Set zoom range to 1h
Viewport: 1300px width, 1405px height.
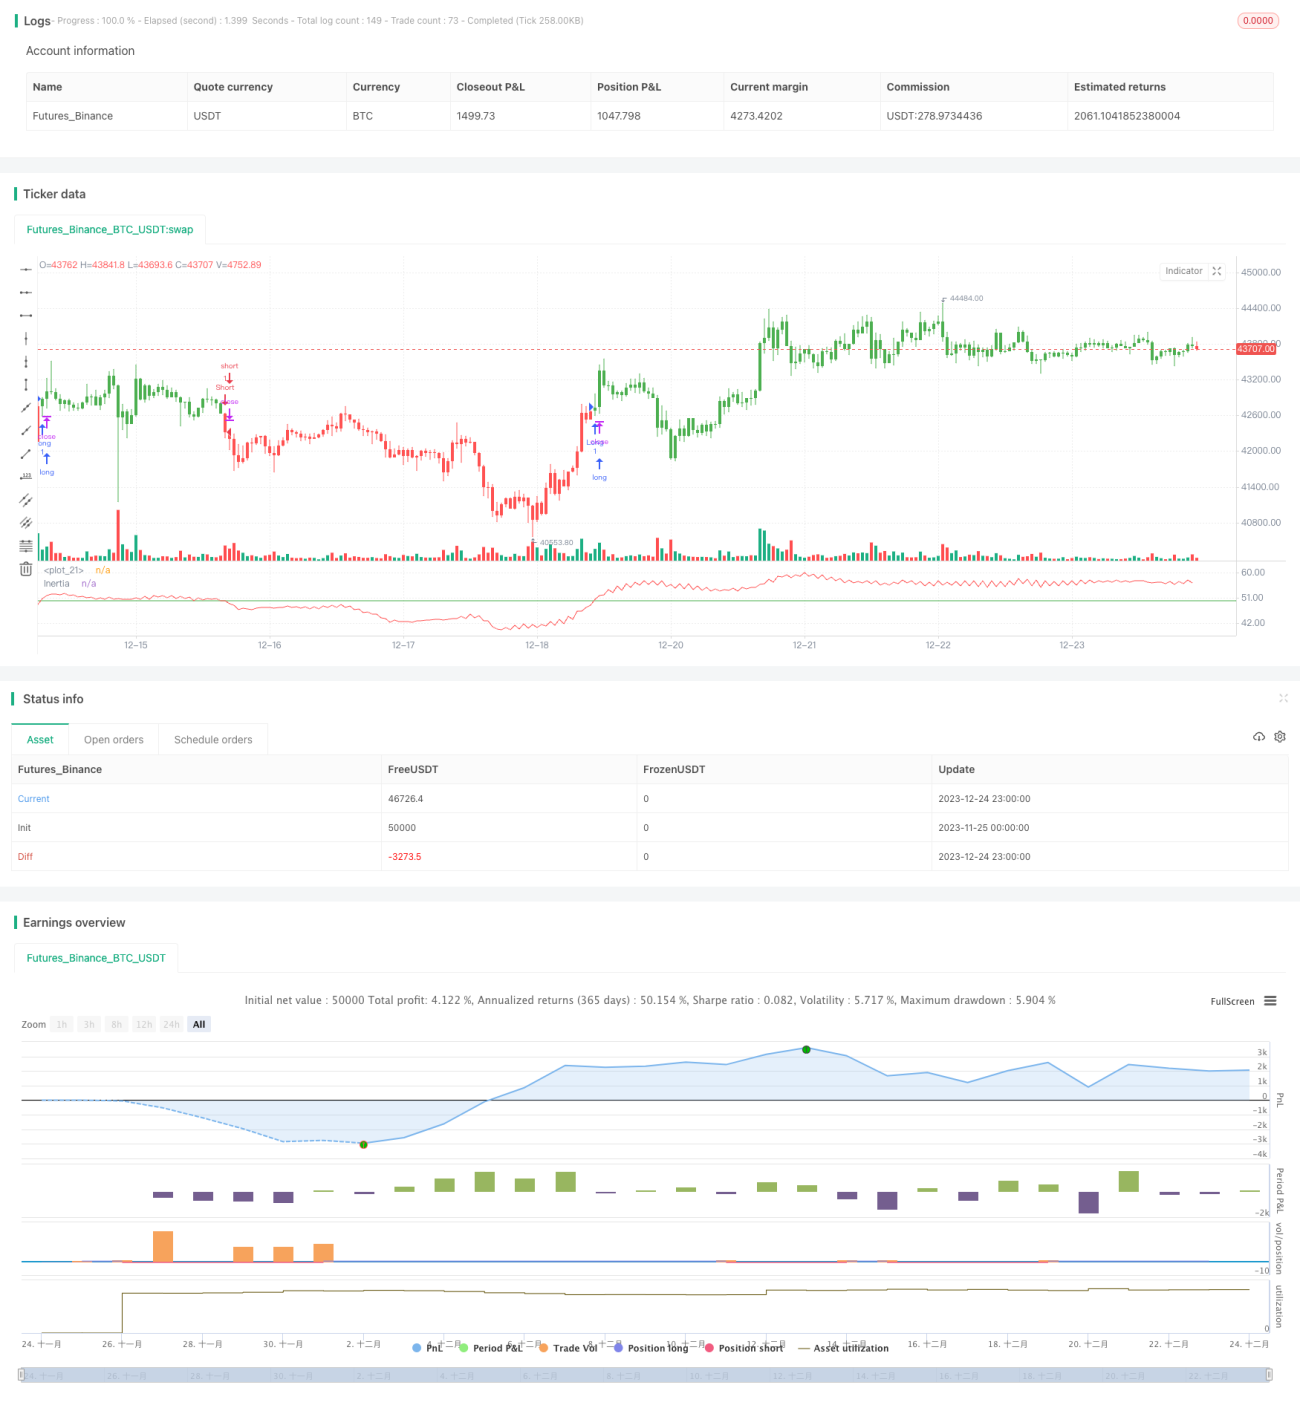click(62, 1024)
